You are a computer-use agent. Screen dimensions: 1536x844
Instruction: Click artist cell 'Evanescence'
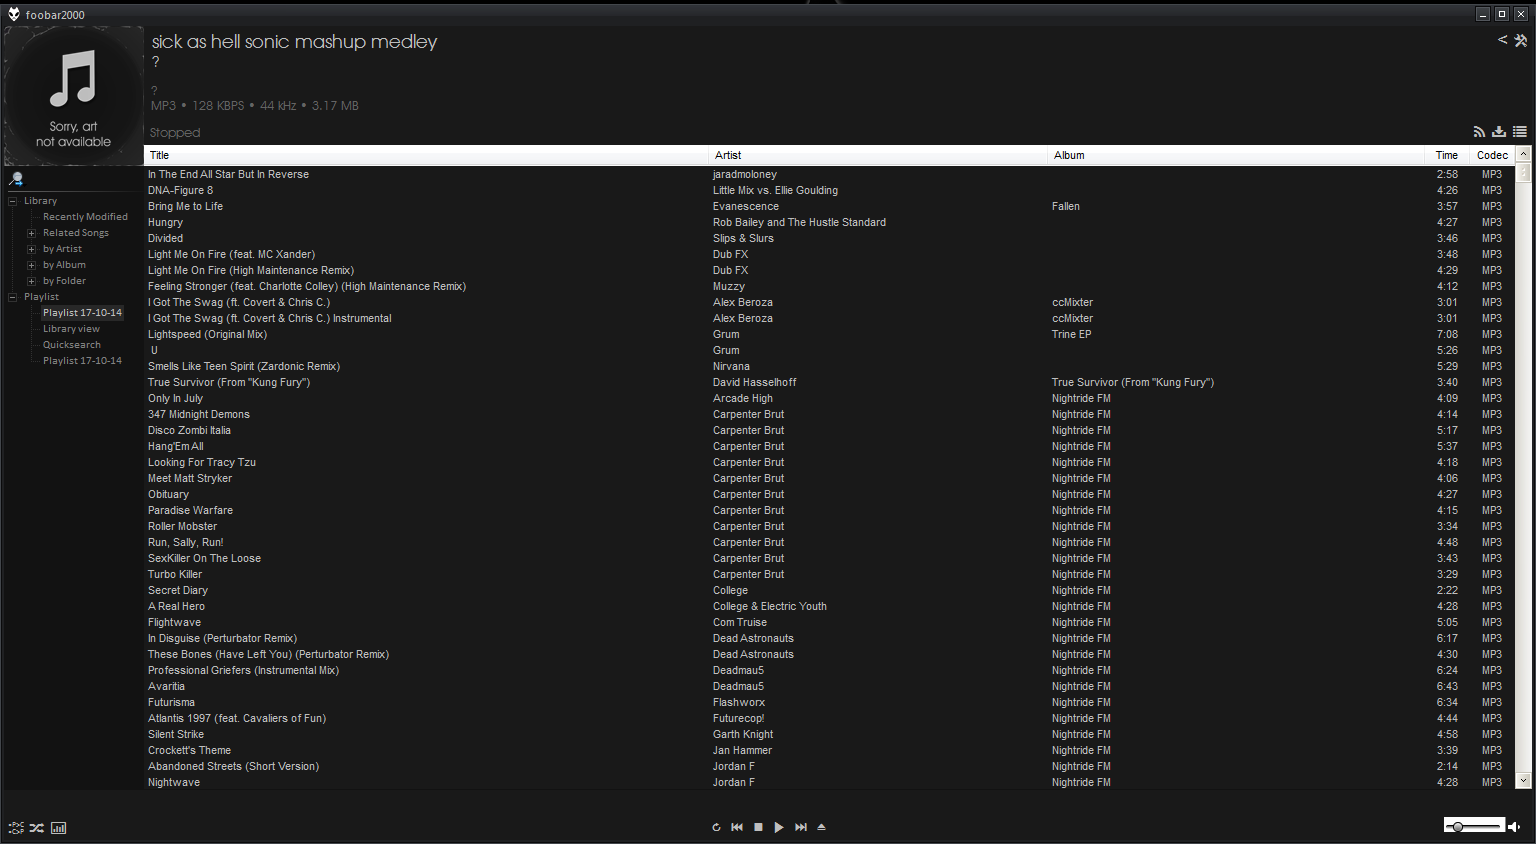[x=745, y=206]
